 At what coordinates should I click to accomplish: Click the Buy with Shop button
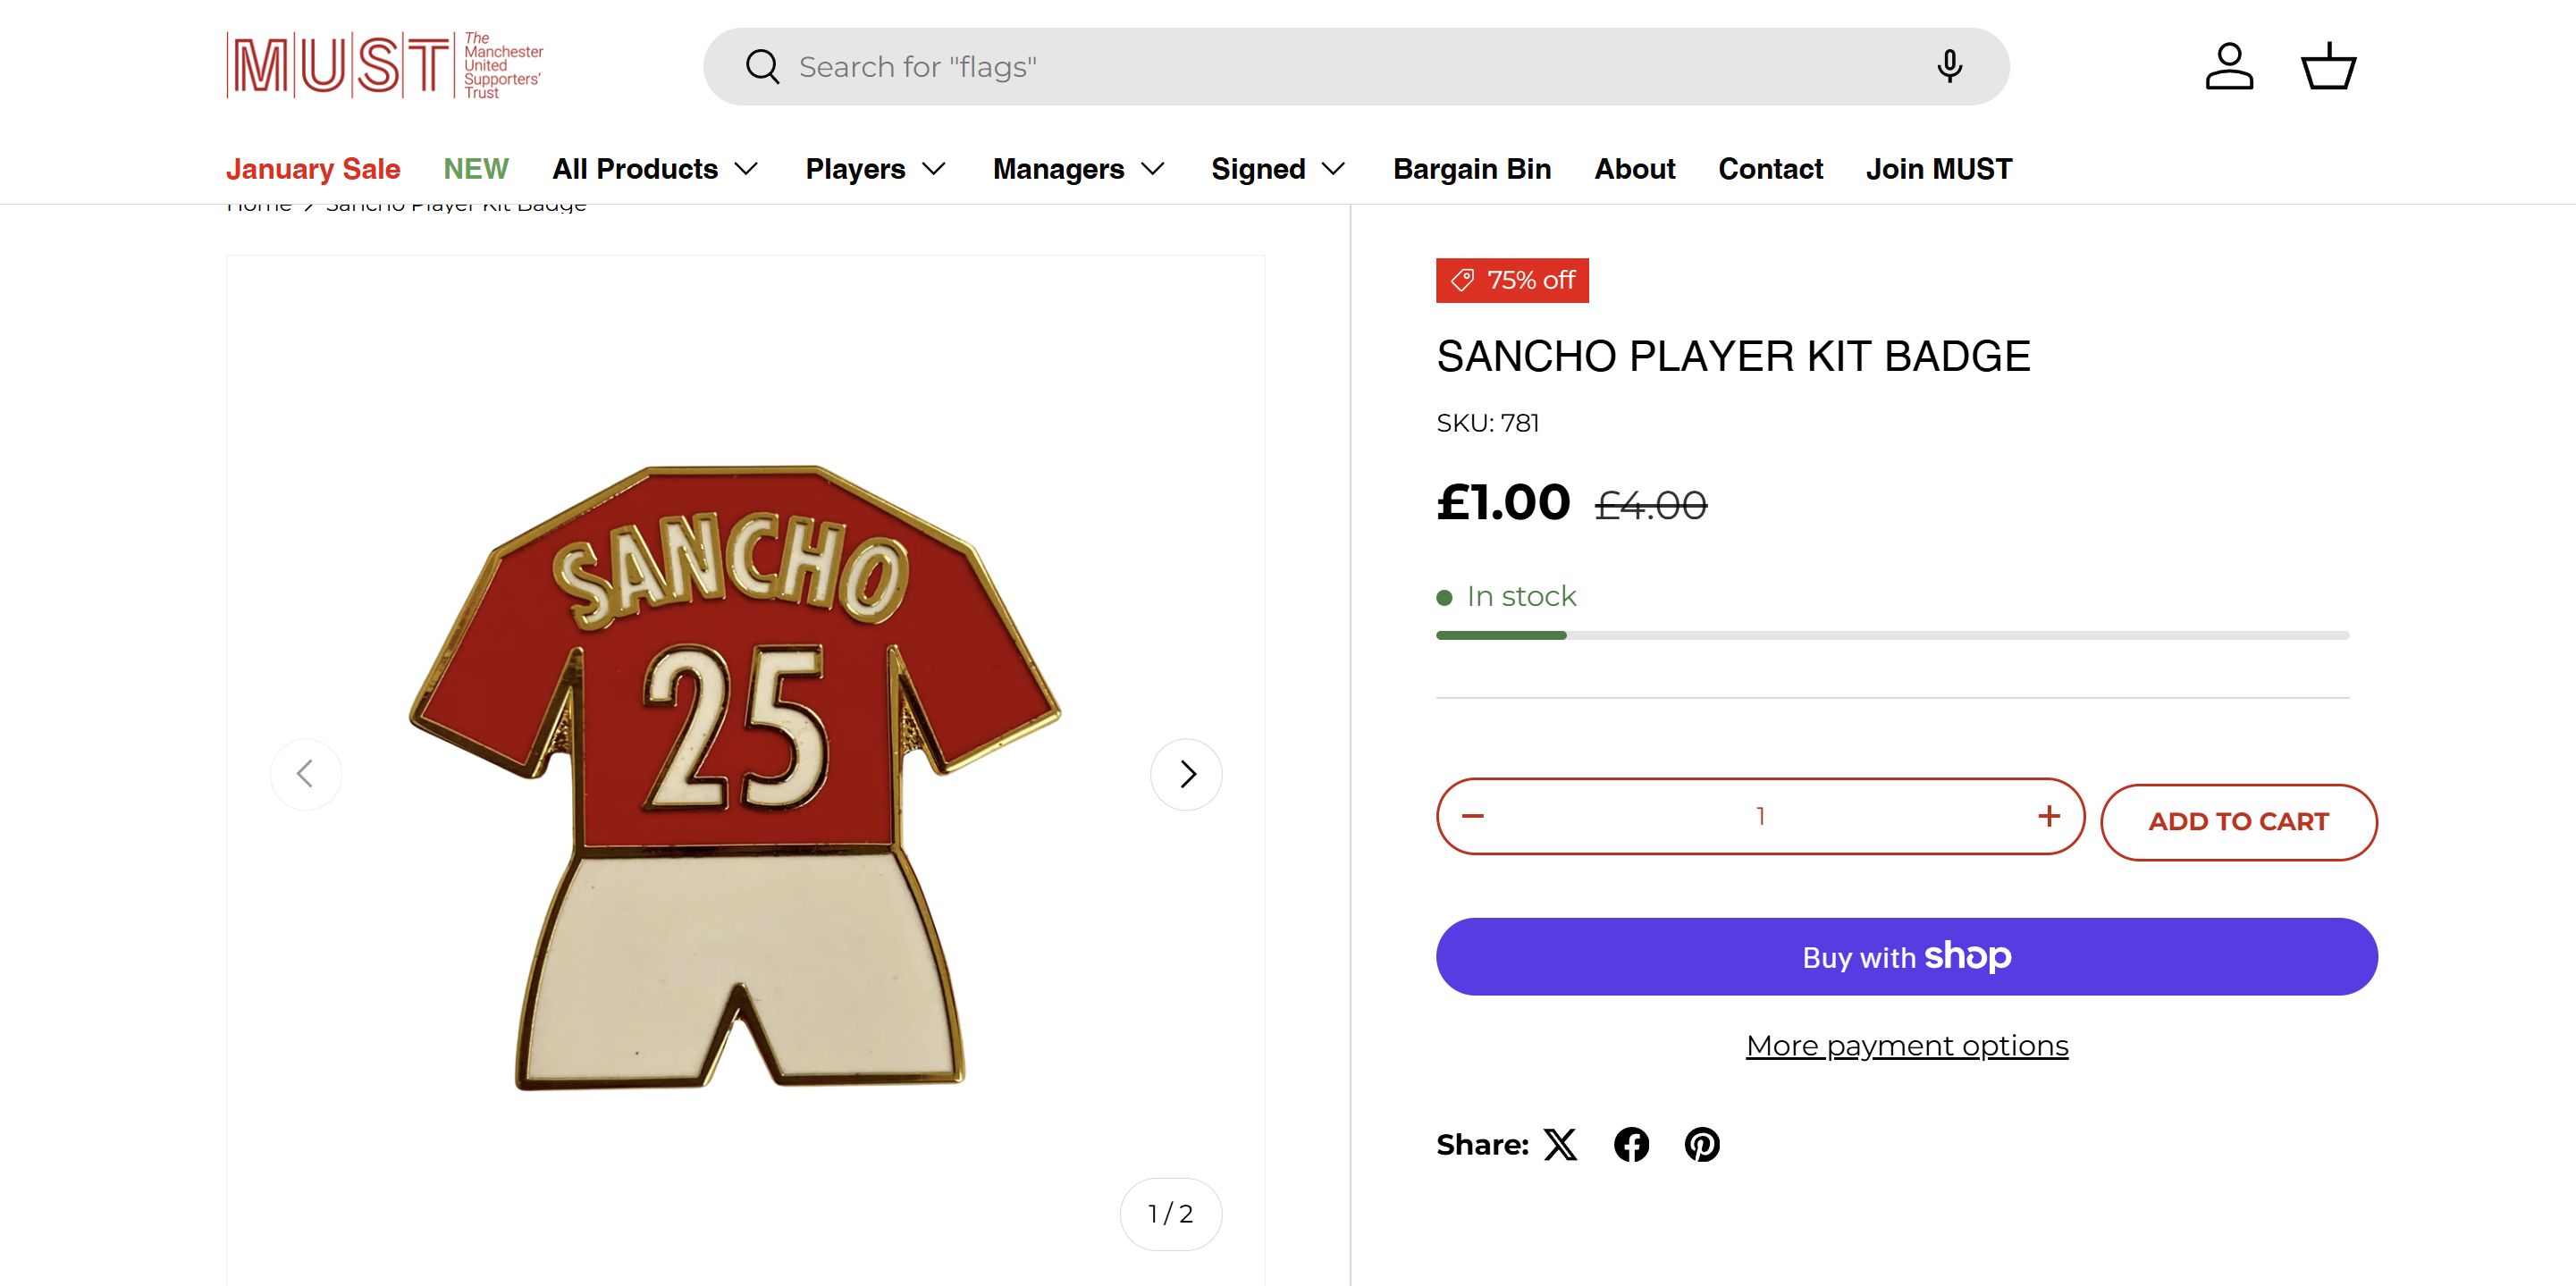click(1906, 956)
